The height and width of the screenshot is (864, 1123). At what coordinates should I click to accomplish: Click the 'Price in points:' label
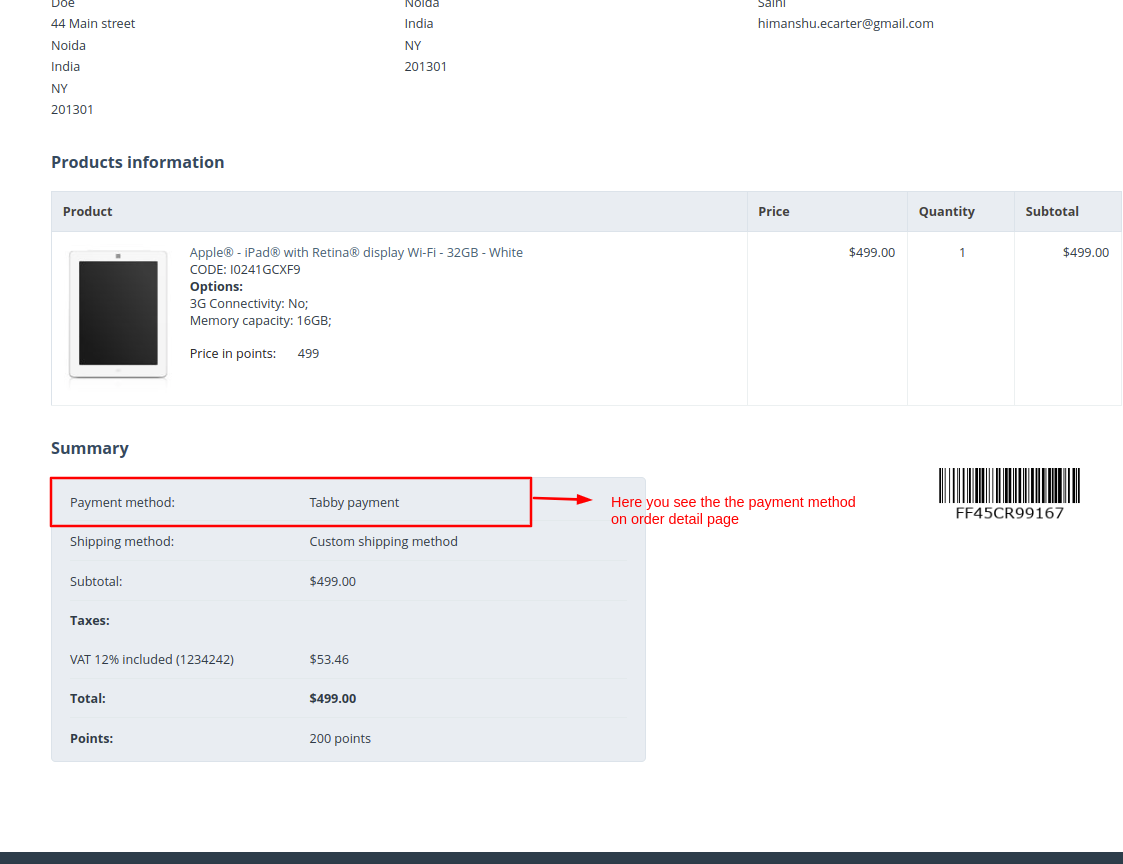click(232, 354)
